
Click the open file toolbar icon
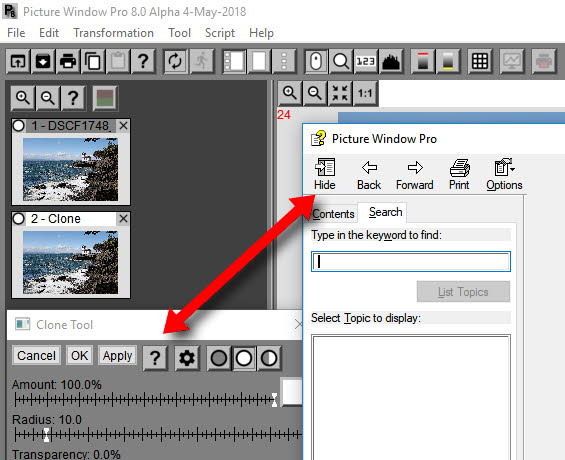(18, 61)
